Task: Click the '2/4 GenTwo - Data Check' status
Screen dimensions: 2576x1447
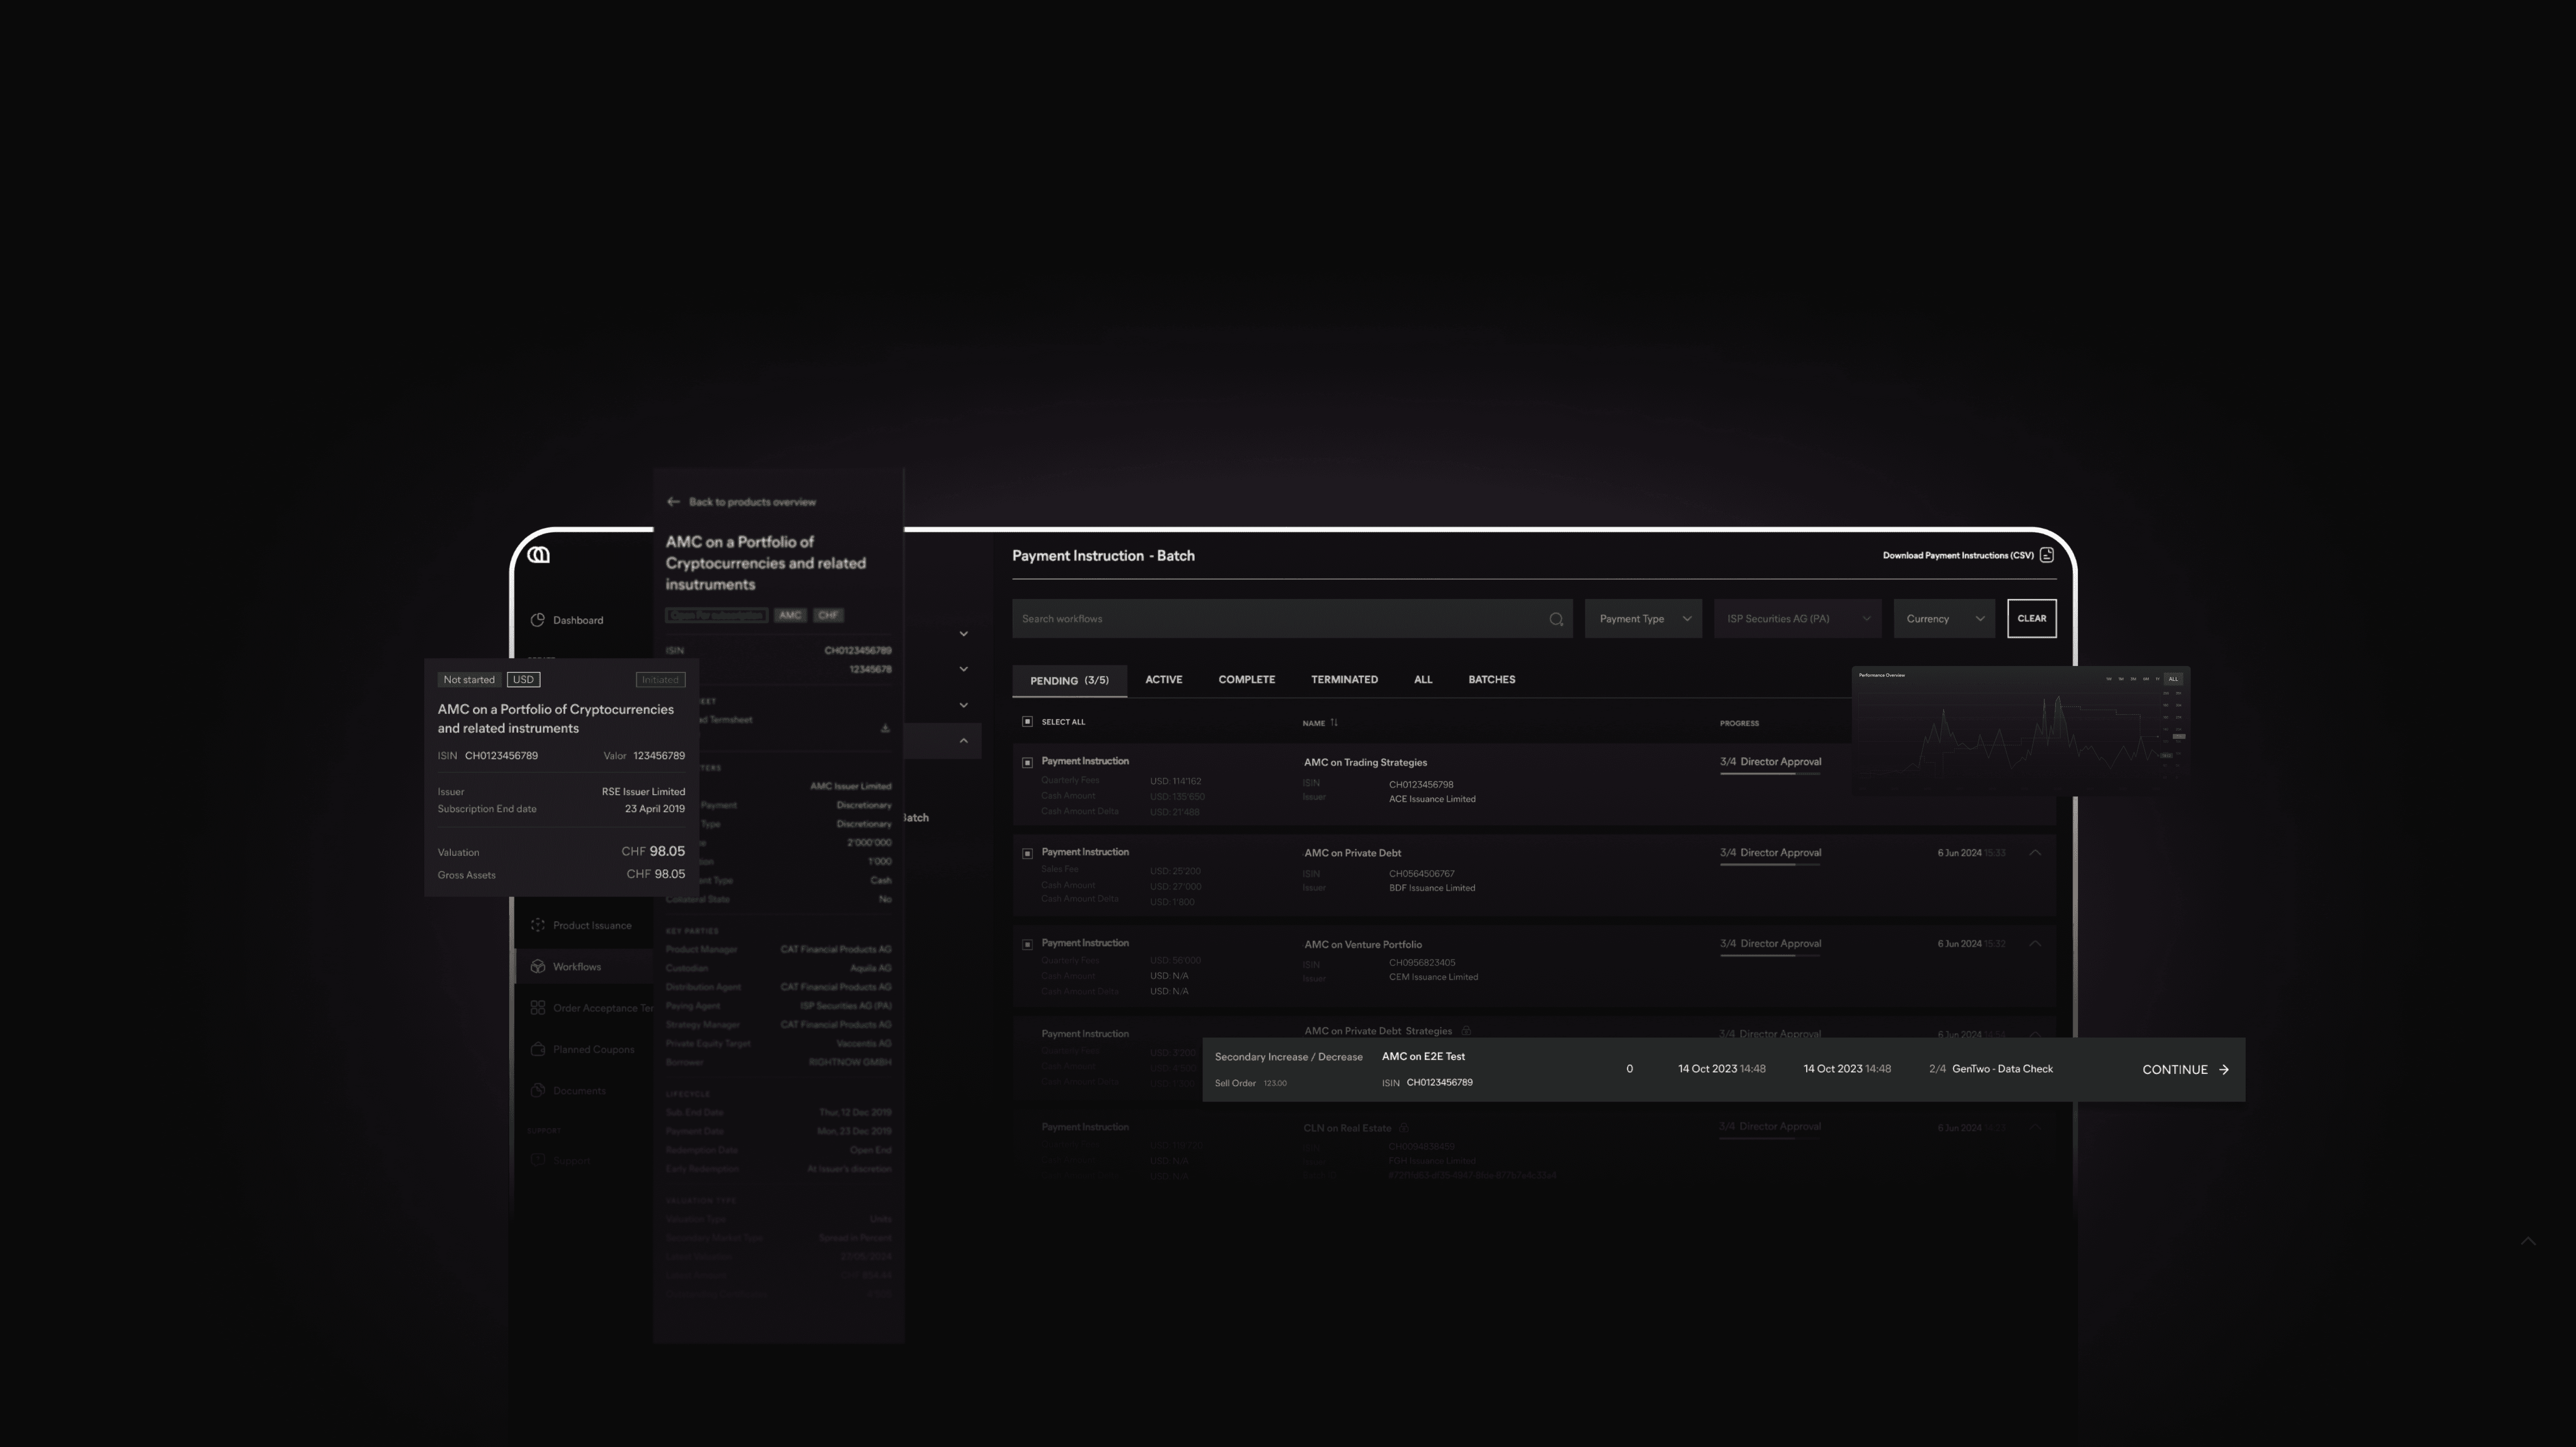Action: coord(1990,1069)
